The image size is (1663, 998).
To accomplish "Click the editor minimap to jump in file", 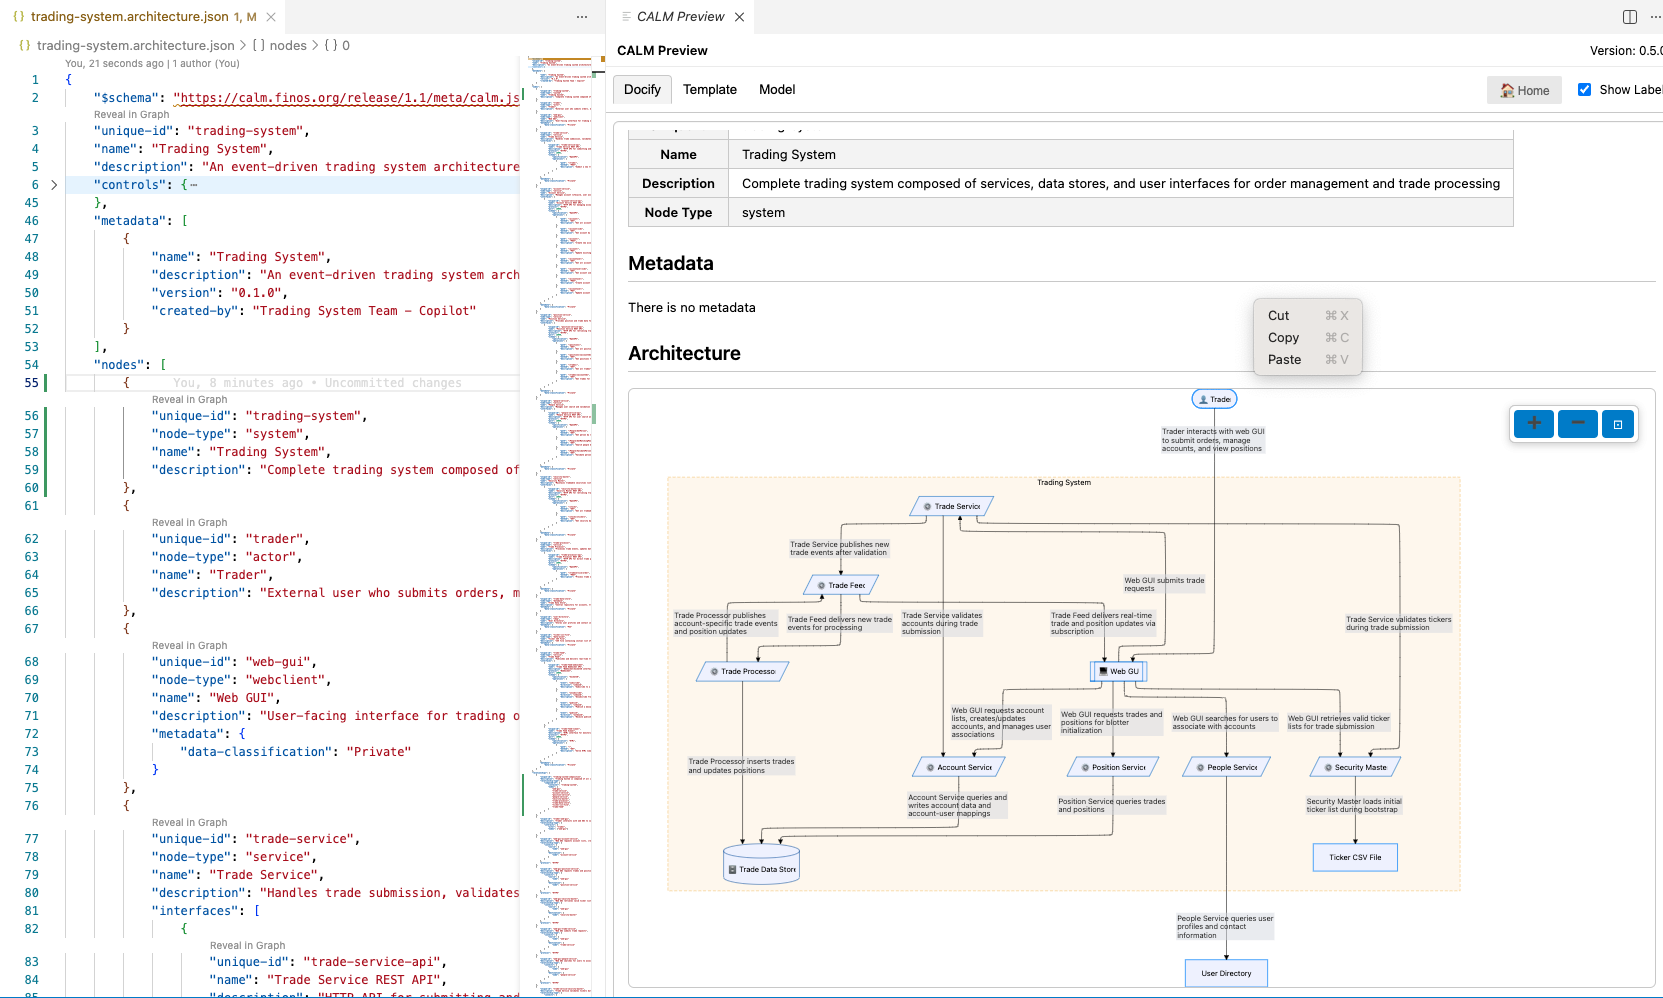I will (560, 500).
